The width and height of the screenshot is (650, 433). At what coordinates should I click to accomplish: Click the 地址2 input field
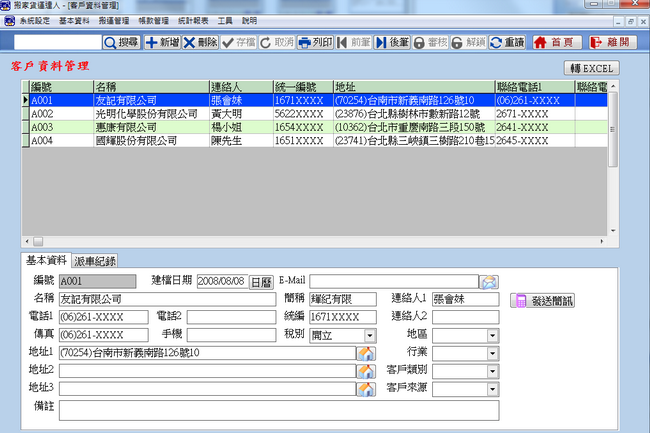207,371
